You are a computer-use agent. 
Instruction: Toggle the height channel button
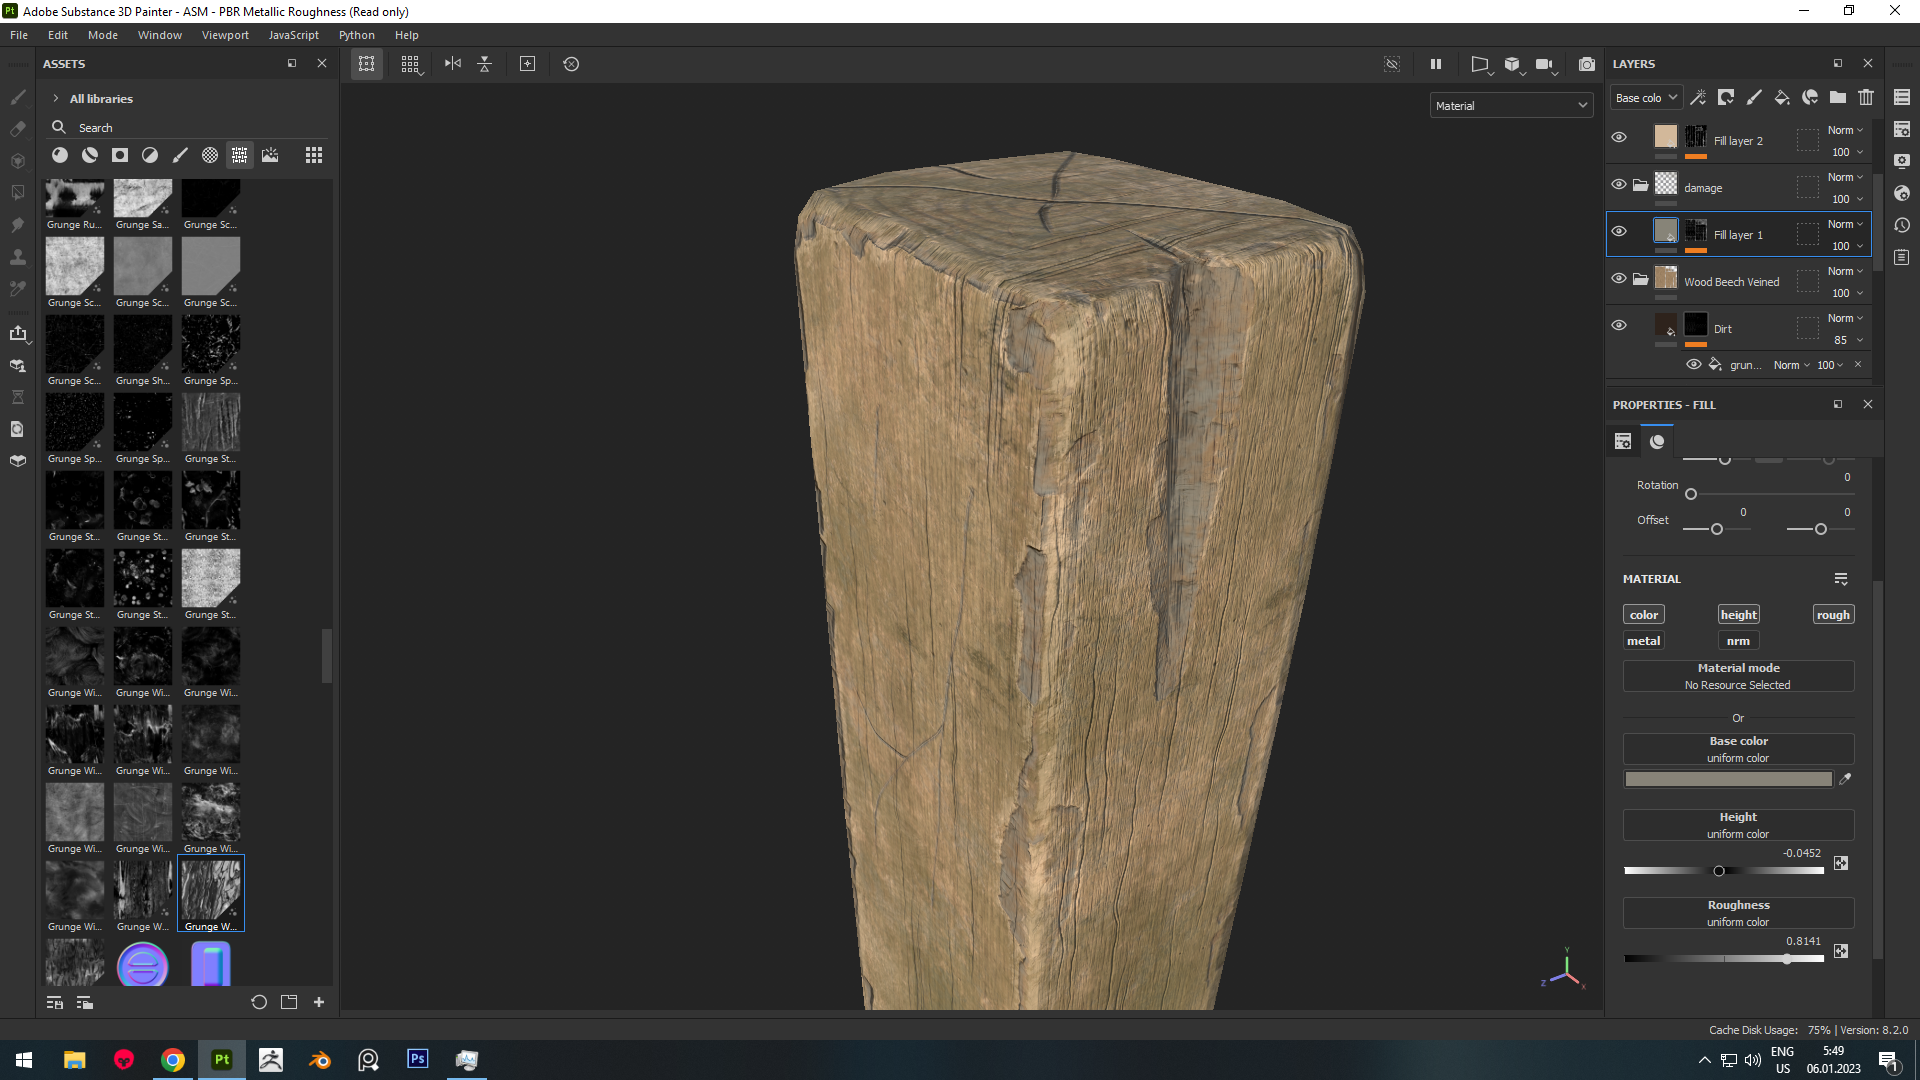click(x=1738, y=615)
